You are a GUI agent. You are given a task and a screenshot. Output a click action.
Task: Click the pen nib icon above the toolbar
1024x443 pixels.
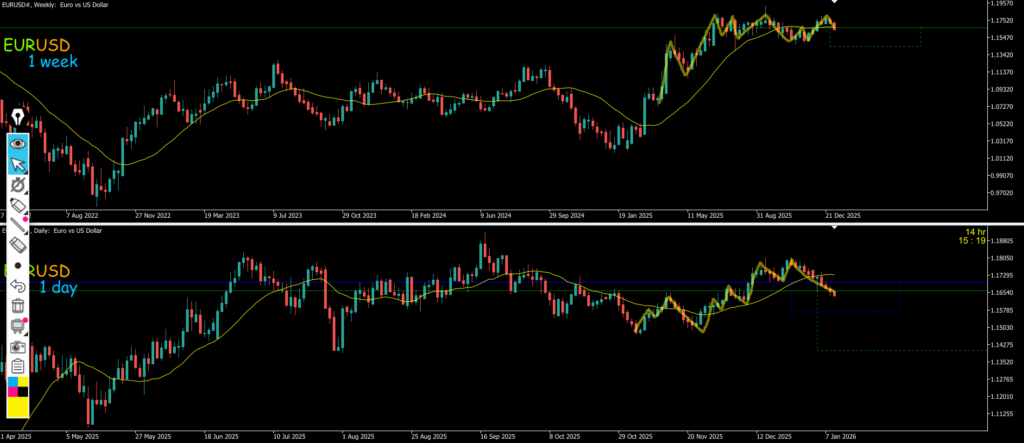coord(18,119)
